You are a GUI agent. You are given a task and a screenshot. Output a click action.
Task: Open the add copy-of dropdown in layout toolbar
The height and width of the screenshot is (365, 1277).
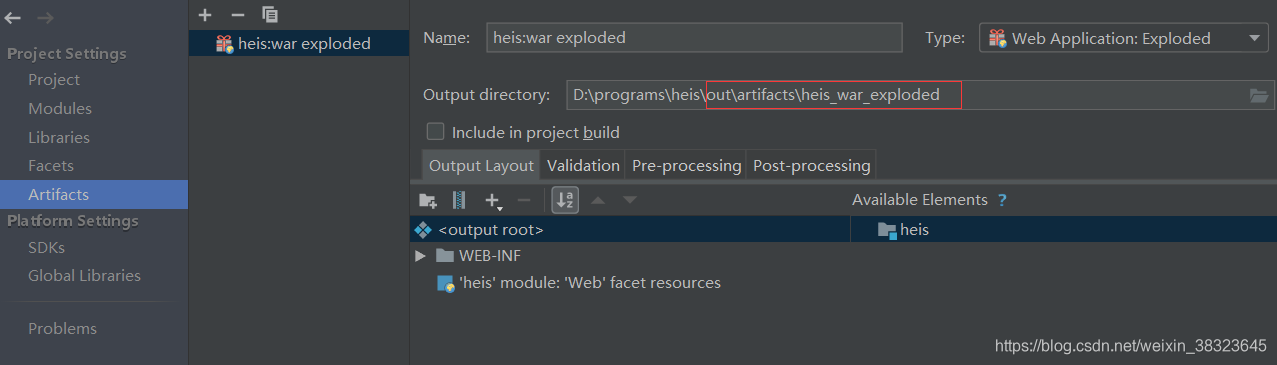(x=494, y=201)
